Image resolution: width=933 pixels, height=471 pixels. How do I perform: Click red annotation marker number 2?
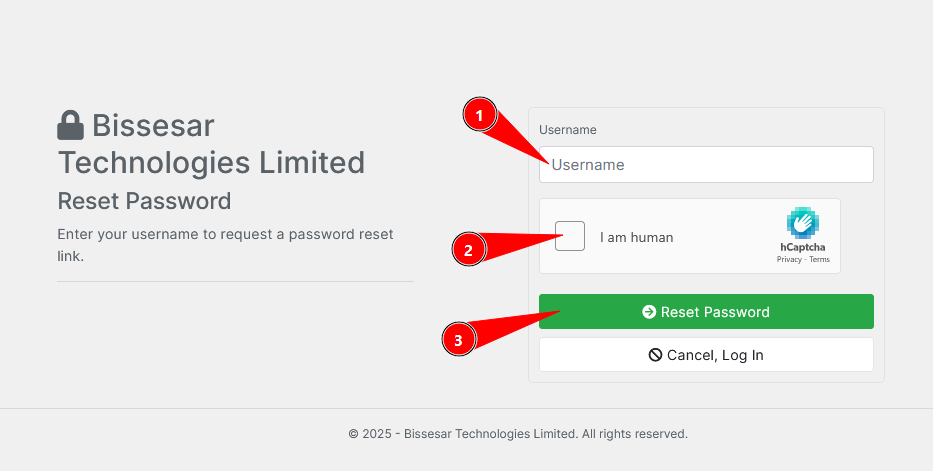coord(469,250)
